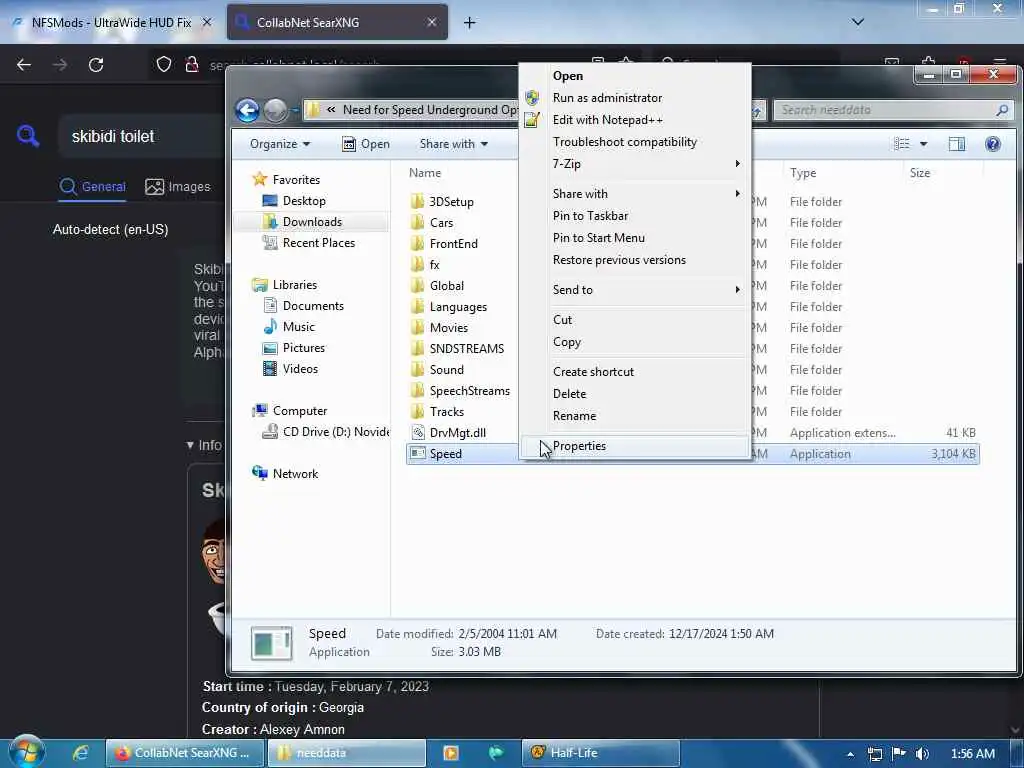Click the Explorer help icon
Viewport: 1024px width, 768px height.
click(993, 144)
